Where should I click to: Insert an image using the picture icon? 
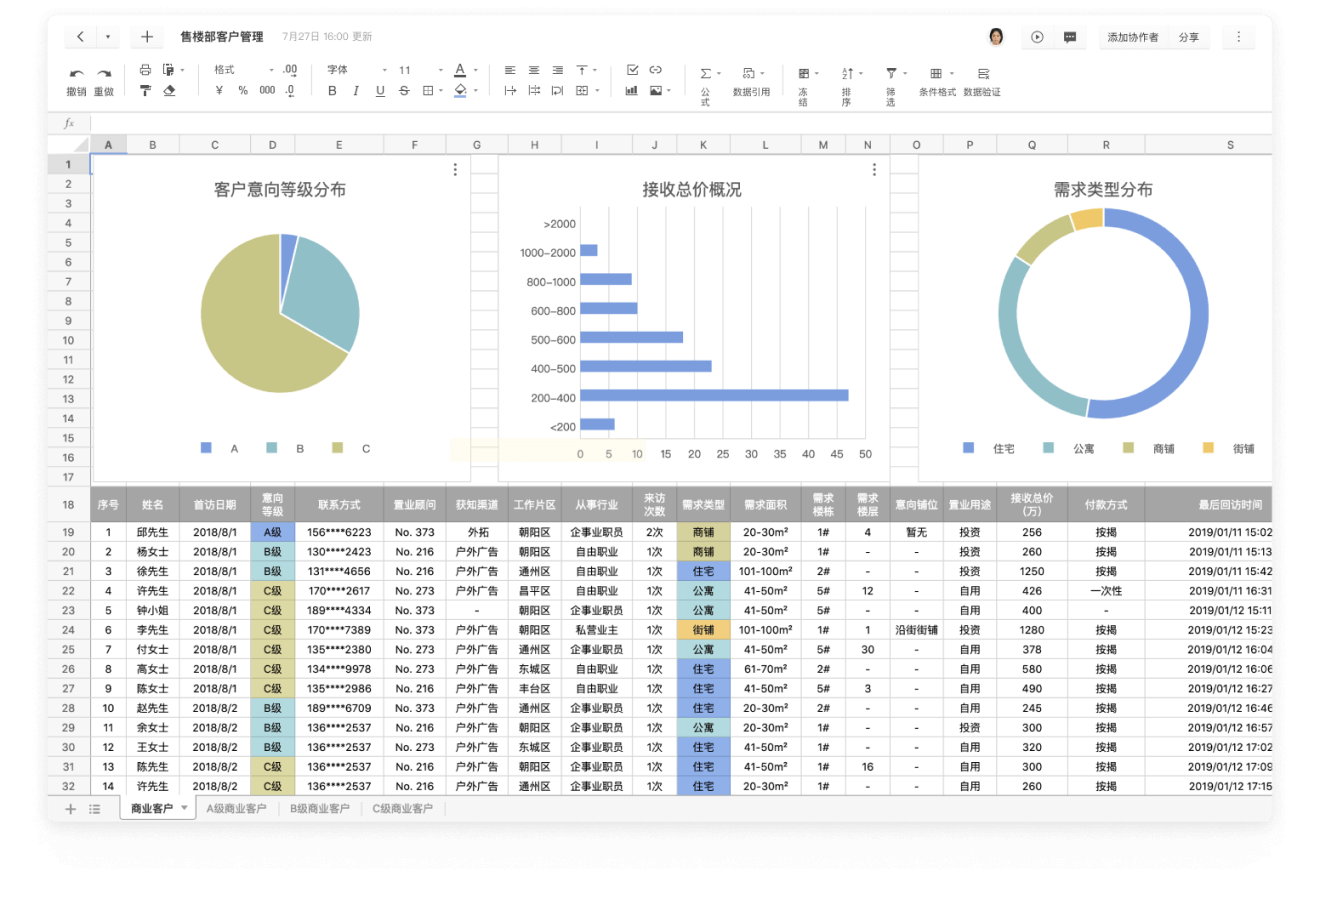pos(656,91)
